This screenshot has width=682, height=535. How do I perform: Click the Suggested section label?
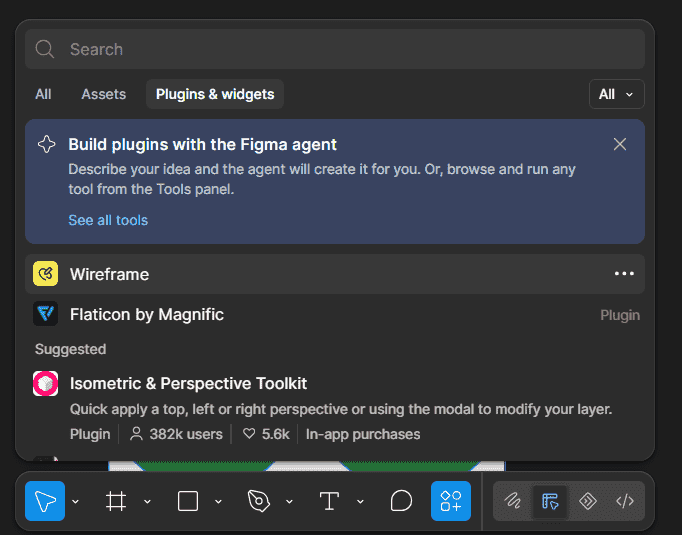70,349
